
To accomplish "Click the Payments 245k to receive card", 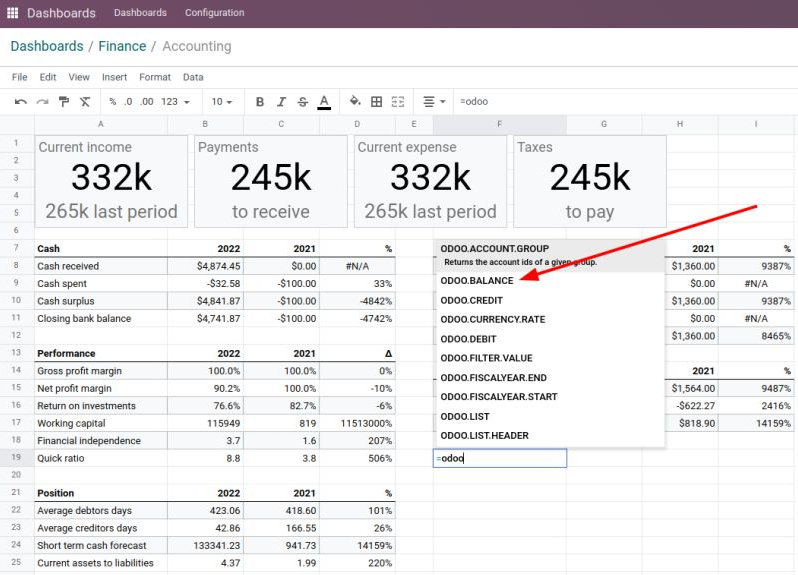I will coord(271,181).
